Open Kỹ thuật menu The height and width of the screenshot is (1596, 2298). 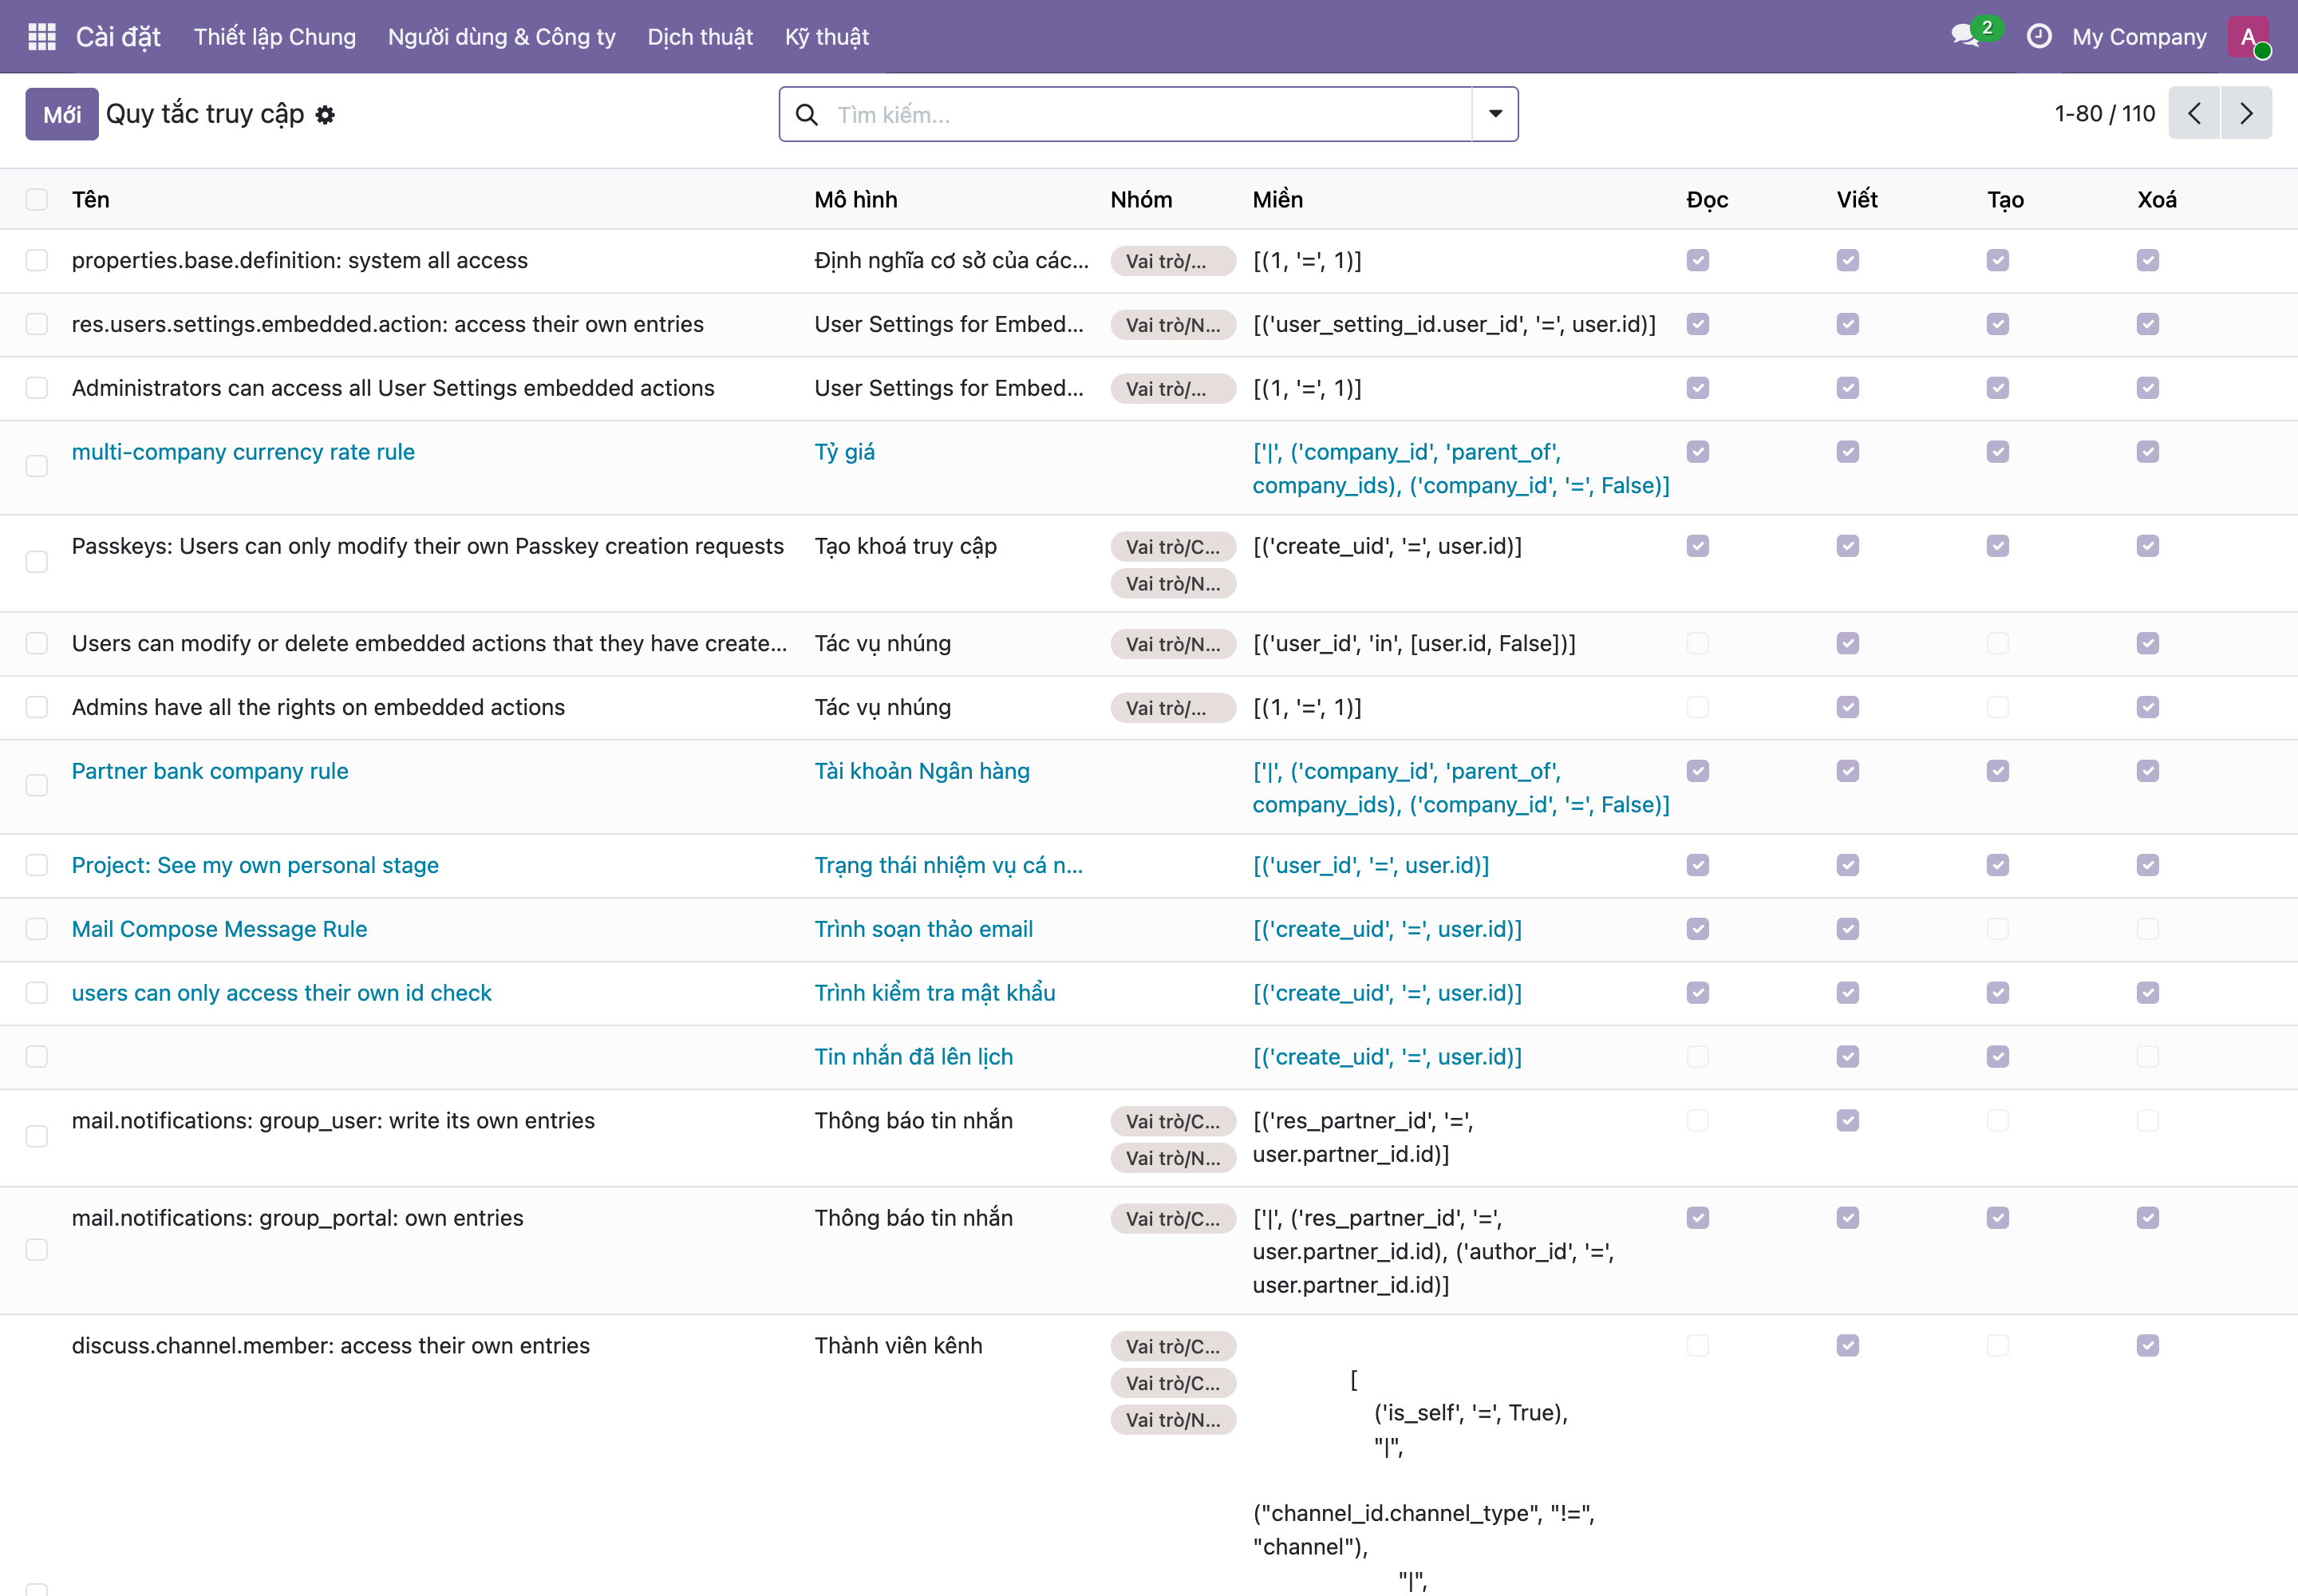pyautogui.click(x=827, y=37)
